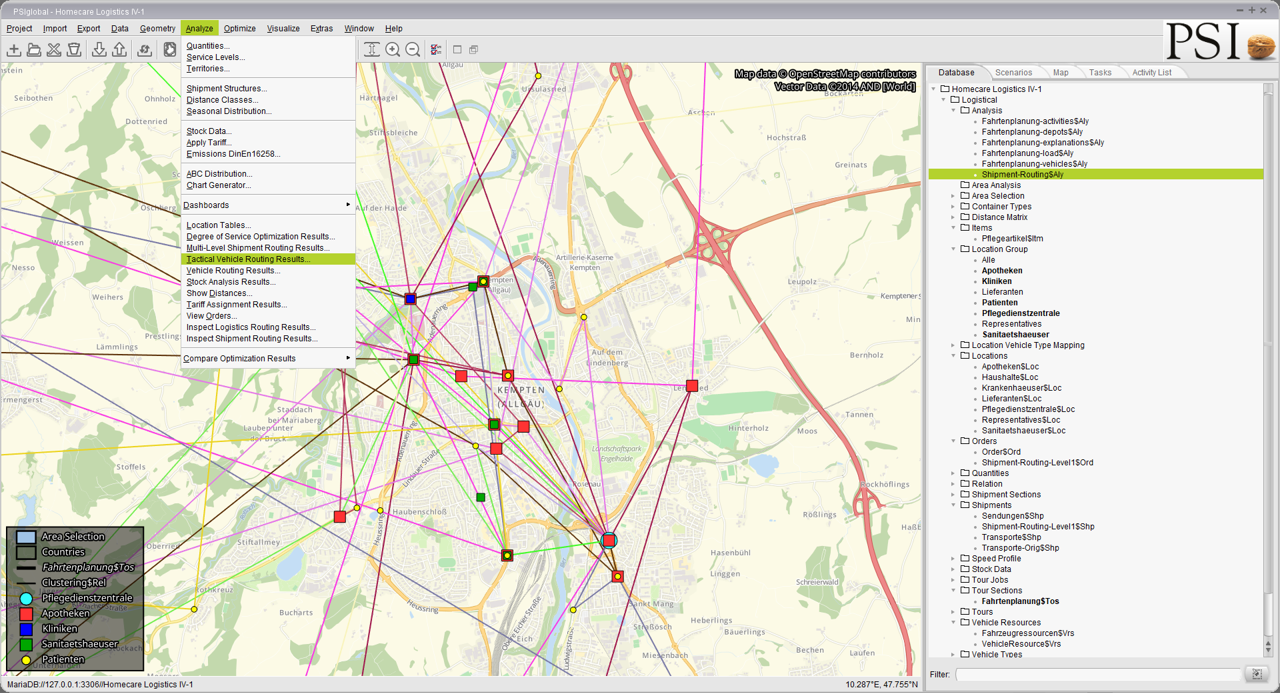Click the database tree vertical scrollbar

pos(1270,370)
